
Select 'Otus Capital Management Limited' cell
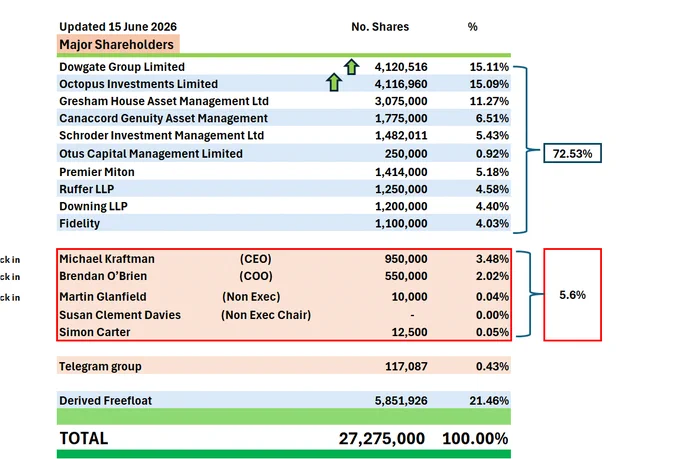(x=151, y=154)
